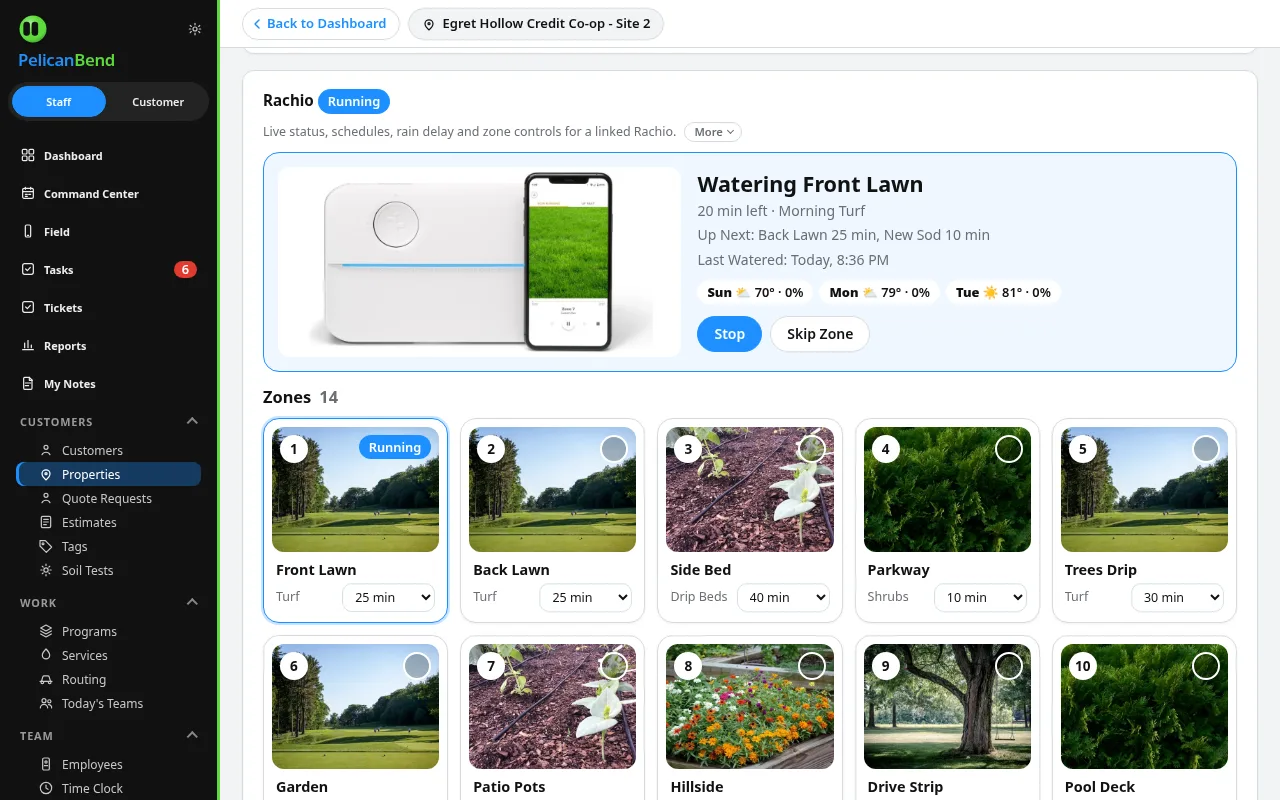1280x800 pixels.
Task: Click the Soil Tests gear icon
Action: pos(46,570)
